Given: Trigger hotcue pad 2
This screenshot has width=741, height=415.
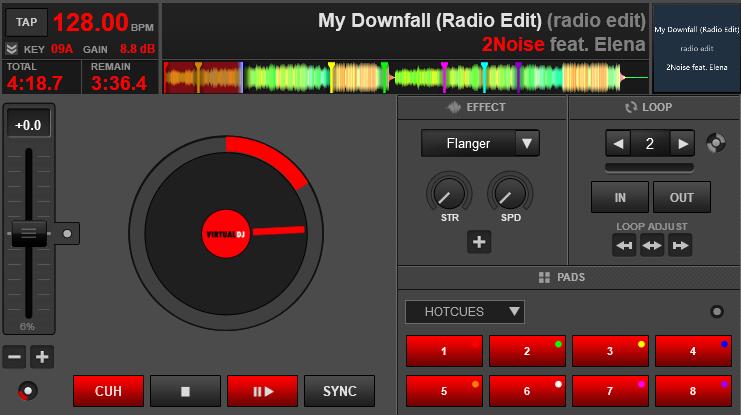Looking at the screenshot, I should [x=527, y=351].
